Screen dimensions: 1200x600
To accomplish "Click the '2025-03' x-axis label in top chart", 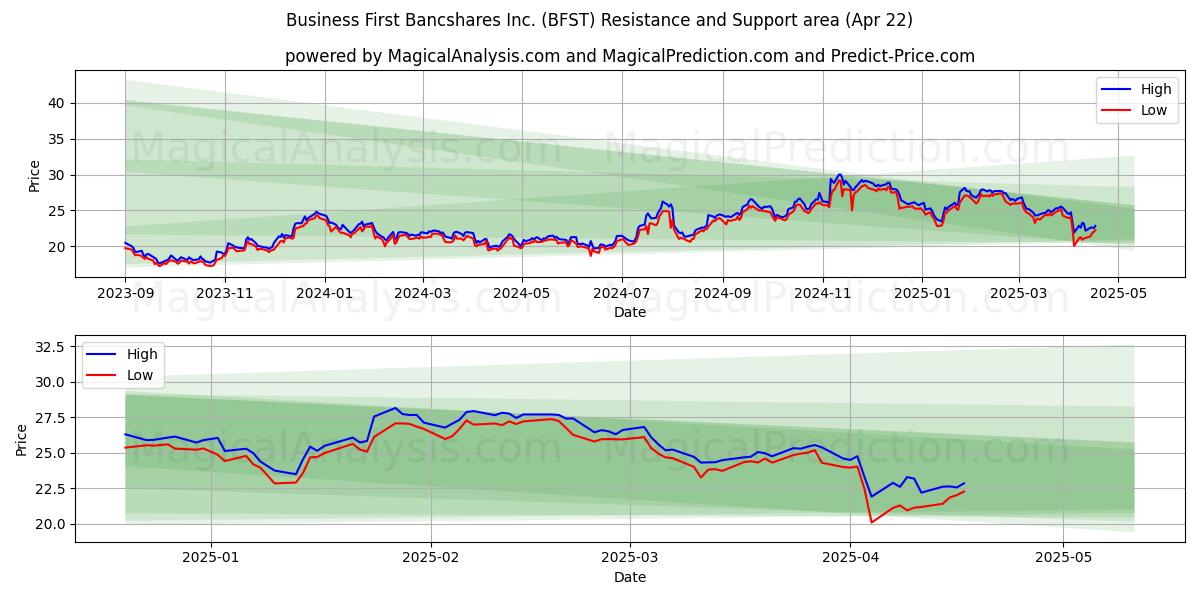I will 1019,295.
